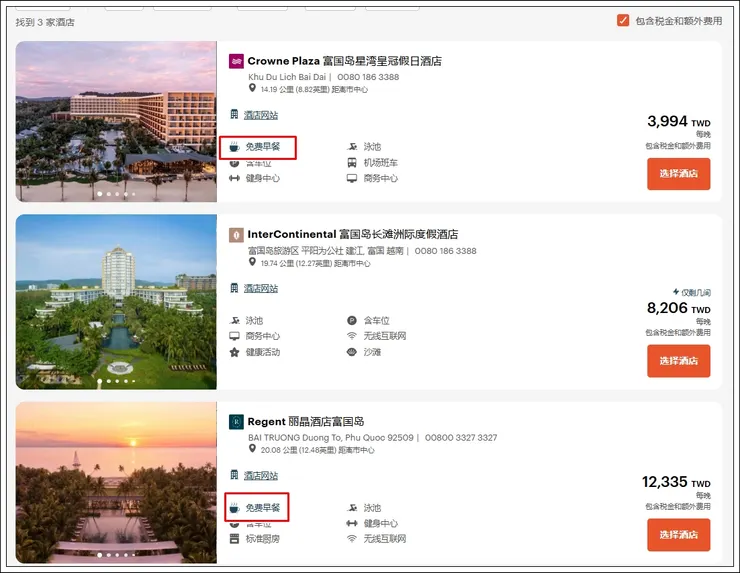Click the location pin icon for Regent
This screenshot has width=740, height=573.
coord(252,448)
